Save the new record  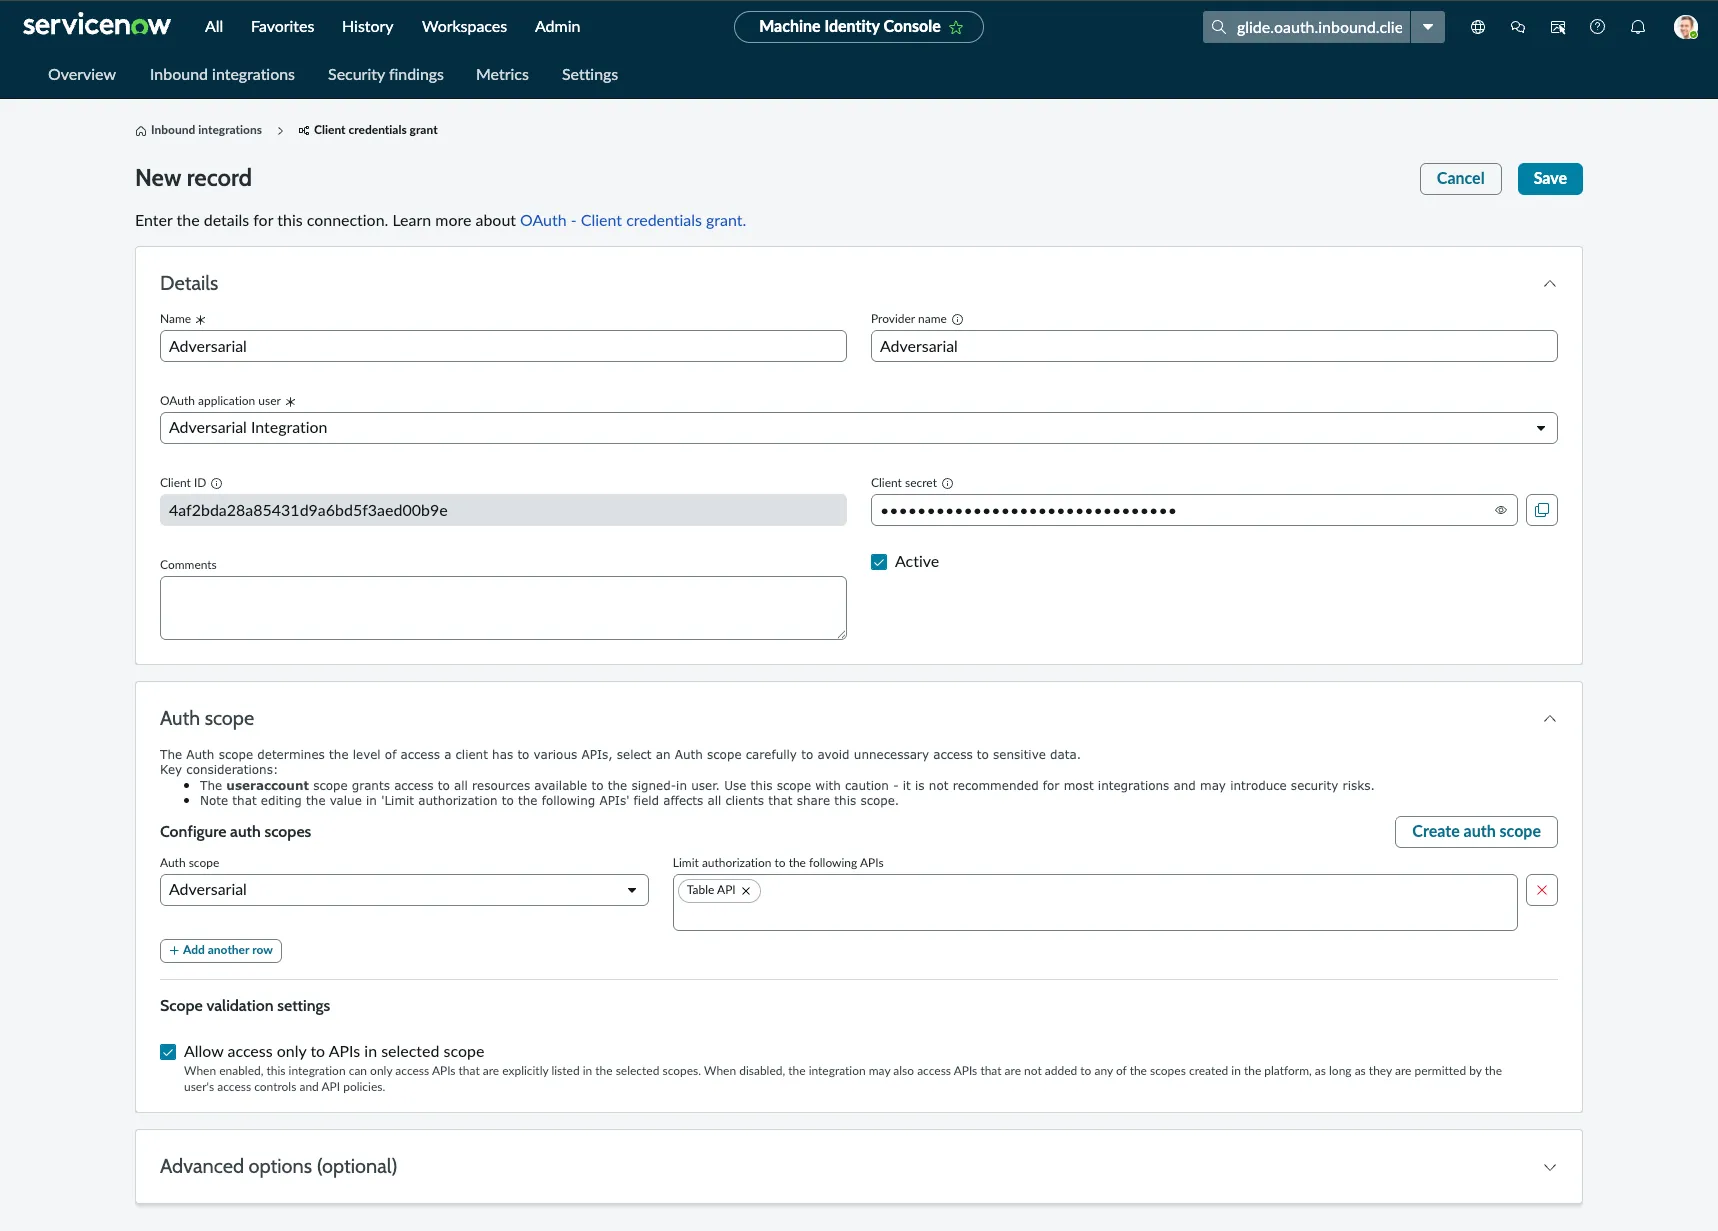pos(1550,179)
